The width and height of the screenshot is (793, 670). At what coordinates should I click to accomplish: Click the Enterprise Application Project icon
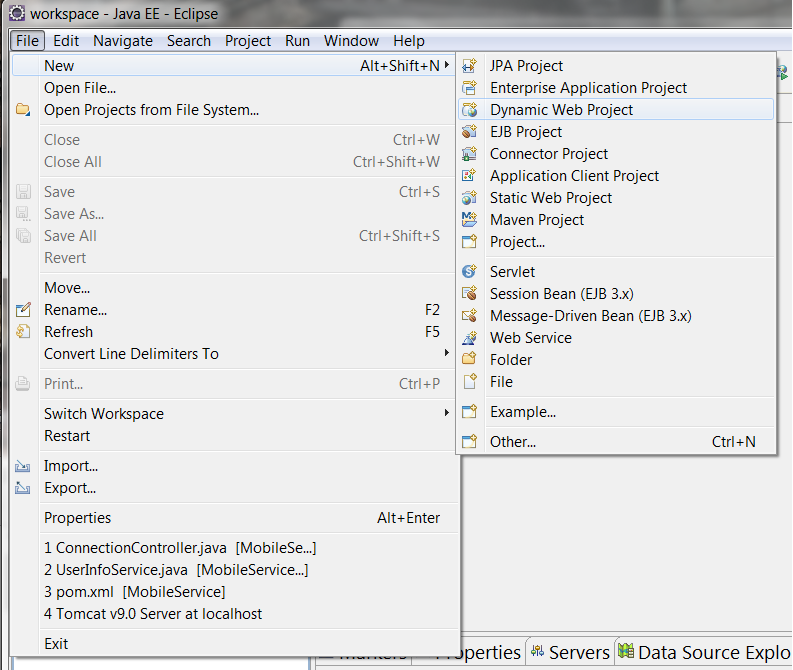(x=469, y=88)
